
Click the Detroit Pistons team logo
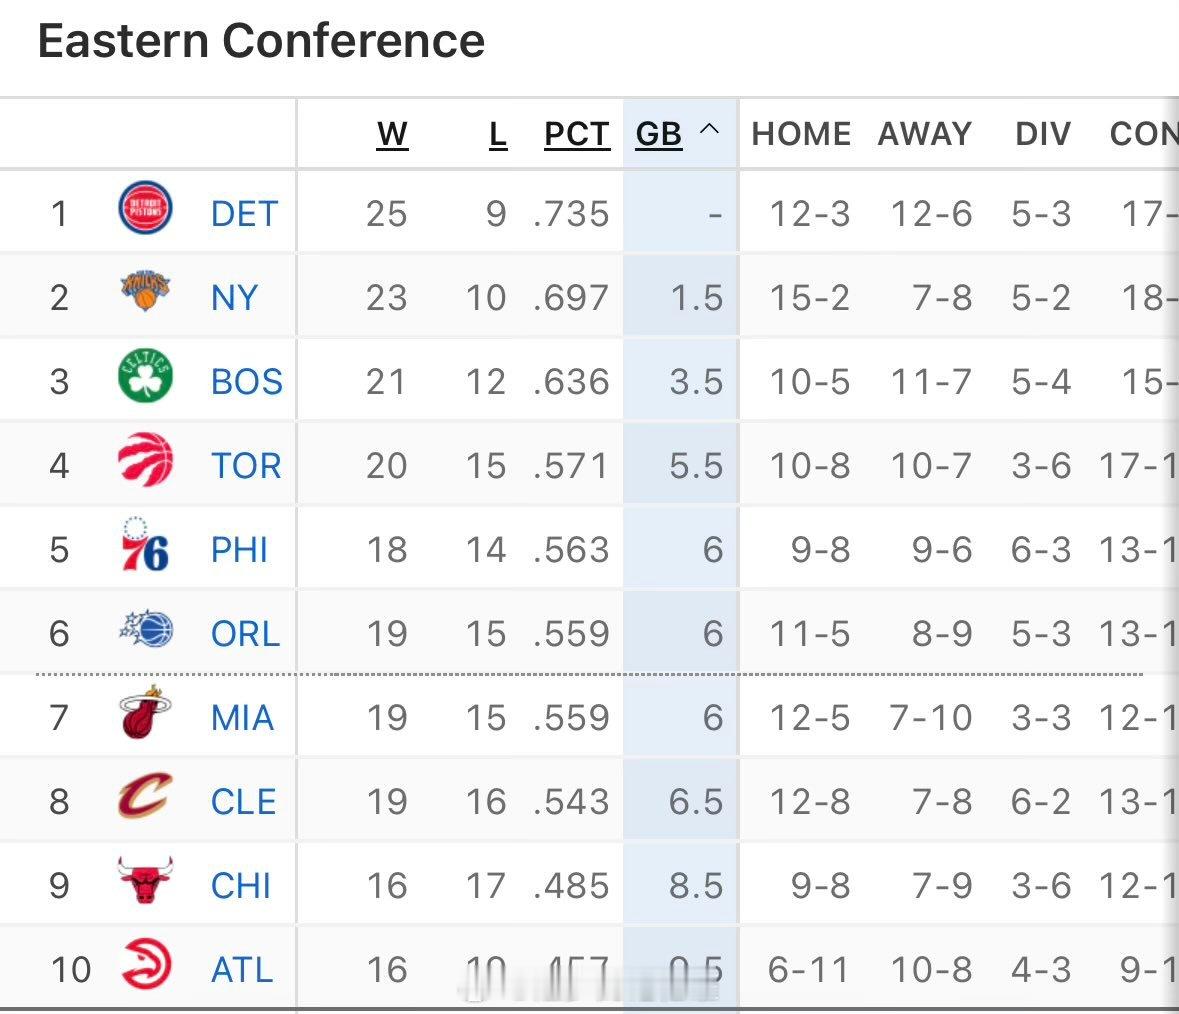pyautogui.click(x=146, y=211)
